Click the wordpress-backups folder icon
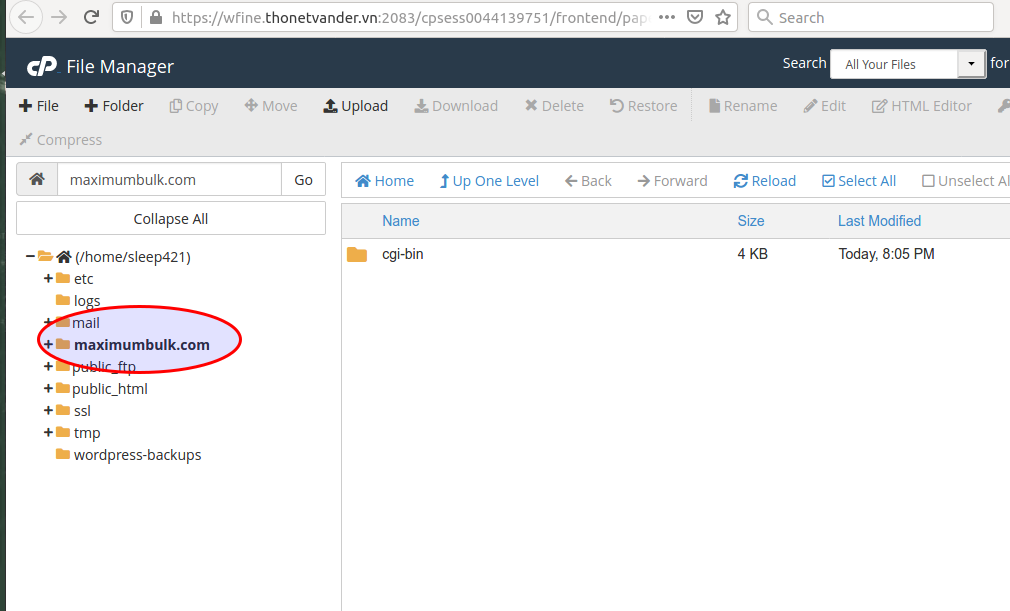 coord(62,454)
